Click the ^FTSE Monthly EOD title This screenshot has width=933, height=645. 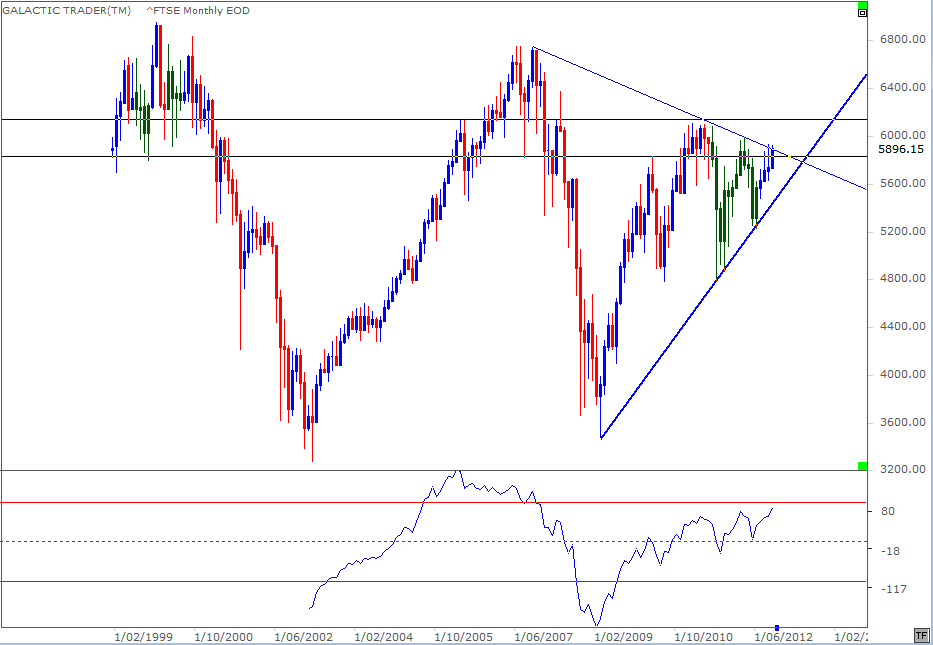pyautogui.click(x=198, y=11)
